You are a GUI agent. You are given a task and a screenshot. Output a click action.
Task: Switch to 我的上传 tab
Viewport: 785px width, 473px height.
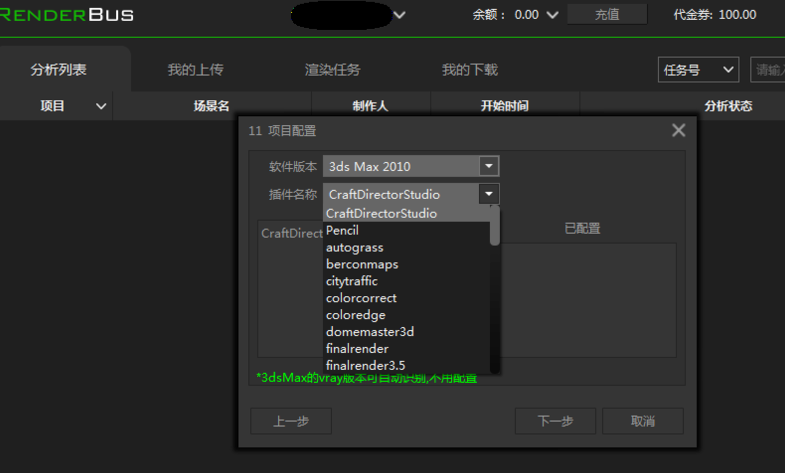(x=195, y=70)
